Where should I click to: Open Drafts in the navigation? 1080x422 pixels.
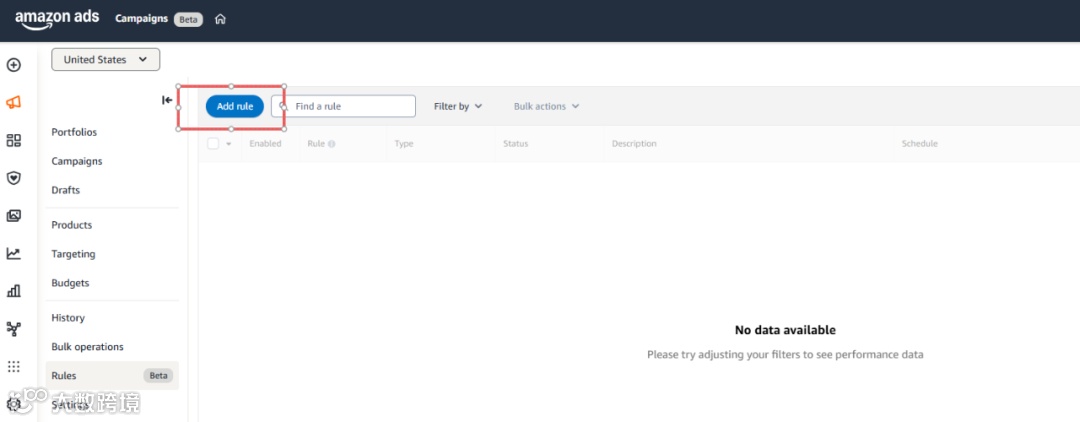click(x=65, y=190)
